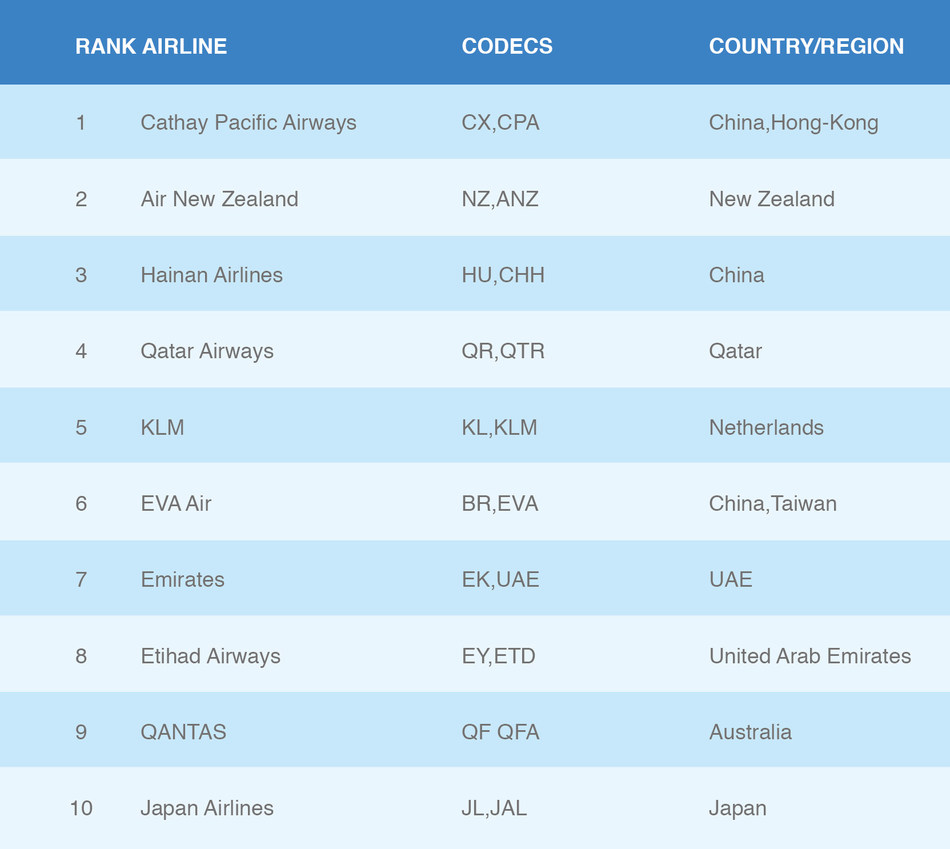The width and height of the screenshot is (950, 849).
Task: Select Air New Zealand airline name
Action: [x=219, y=199]
